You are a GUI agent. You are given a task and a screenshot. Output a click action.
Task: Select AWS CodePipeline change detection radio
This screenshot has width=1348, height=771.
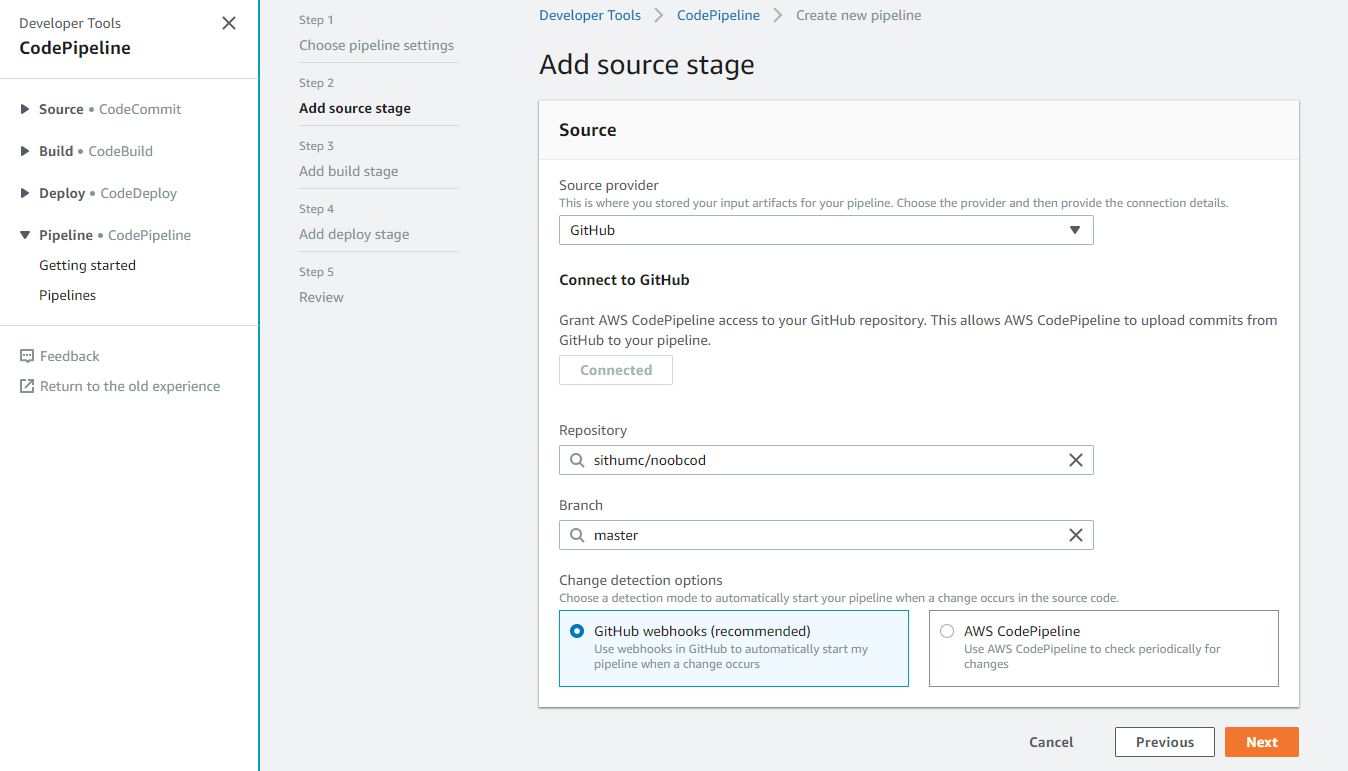pyautogui.click(x=947, y=631)
